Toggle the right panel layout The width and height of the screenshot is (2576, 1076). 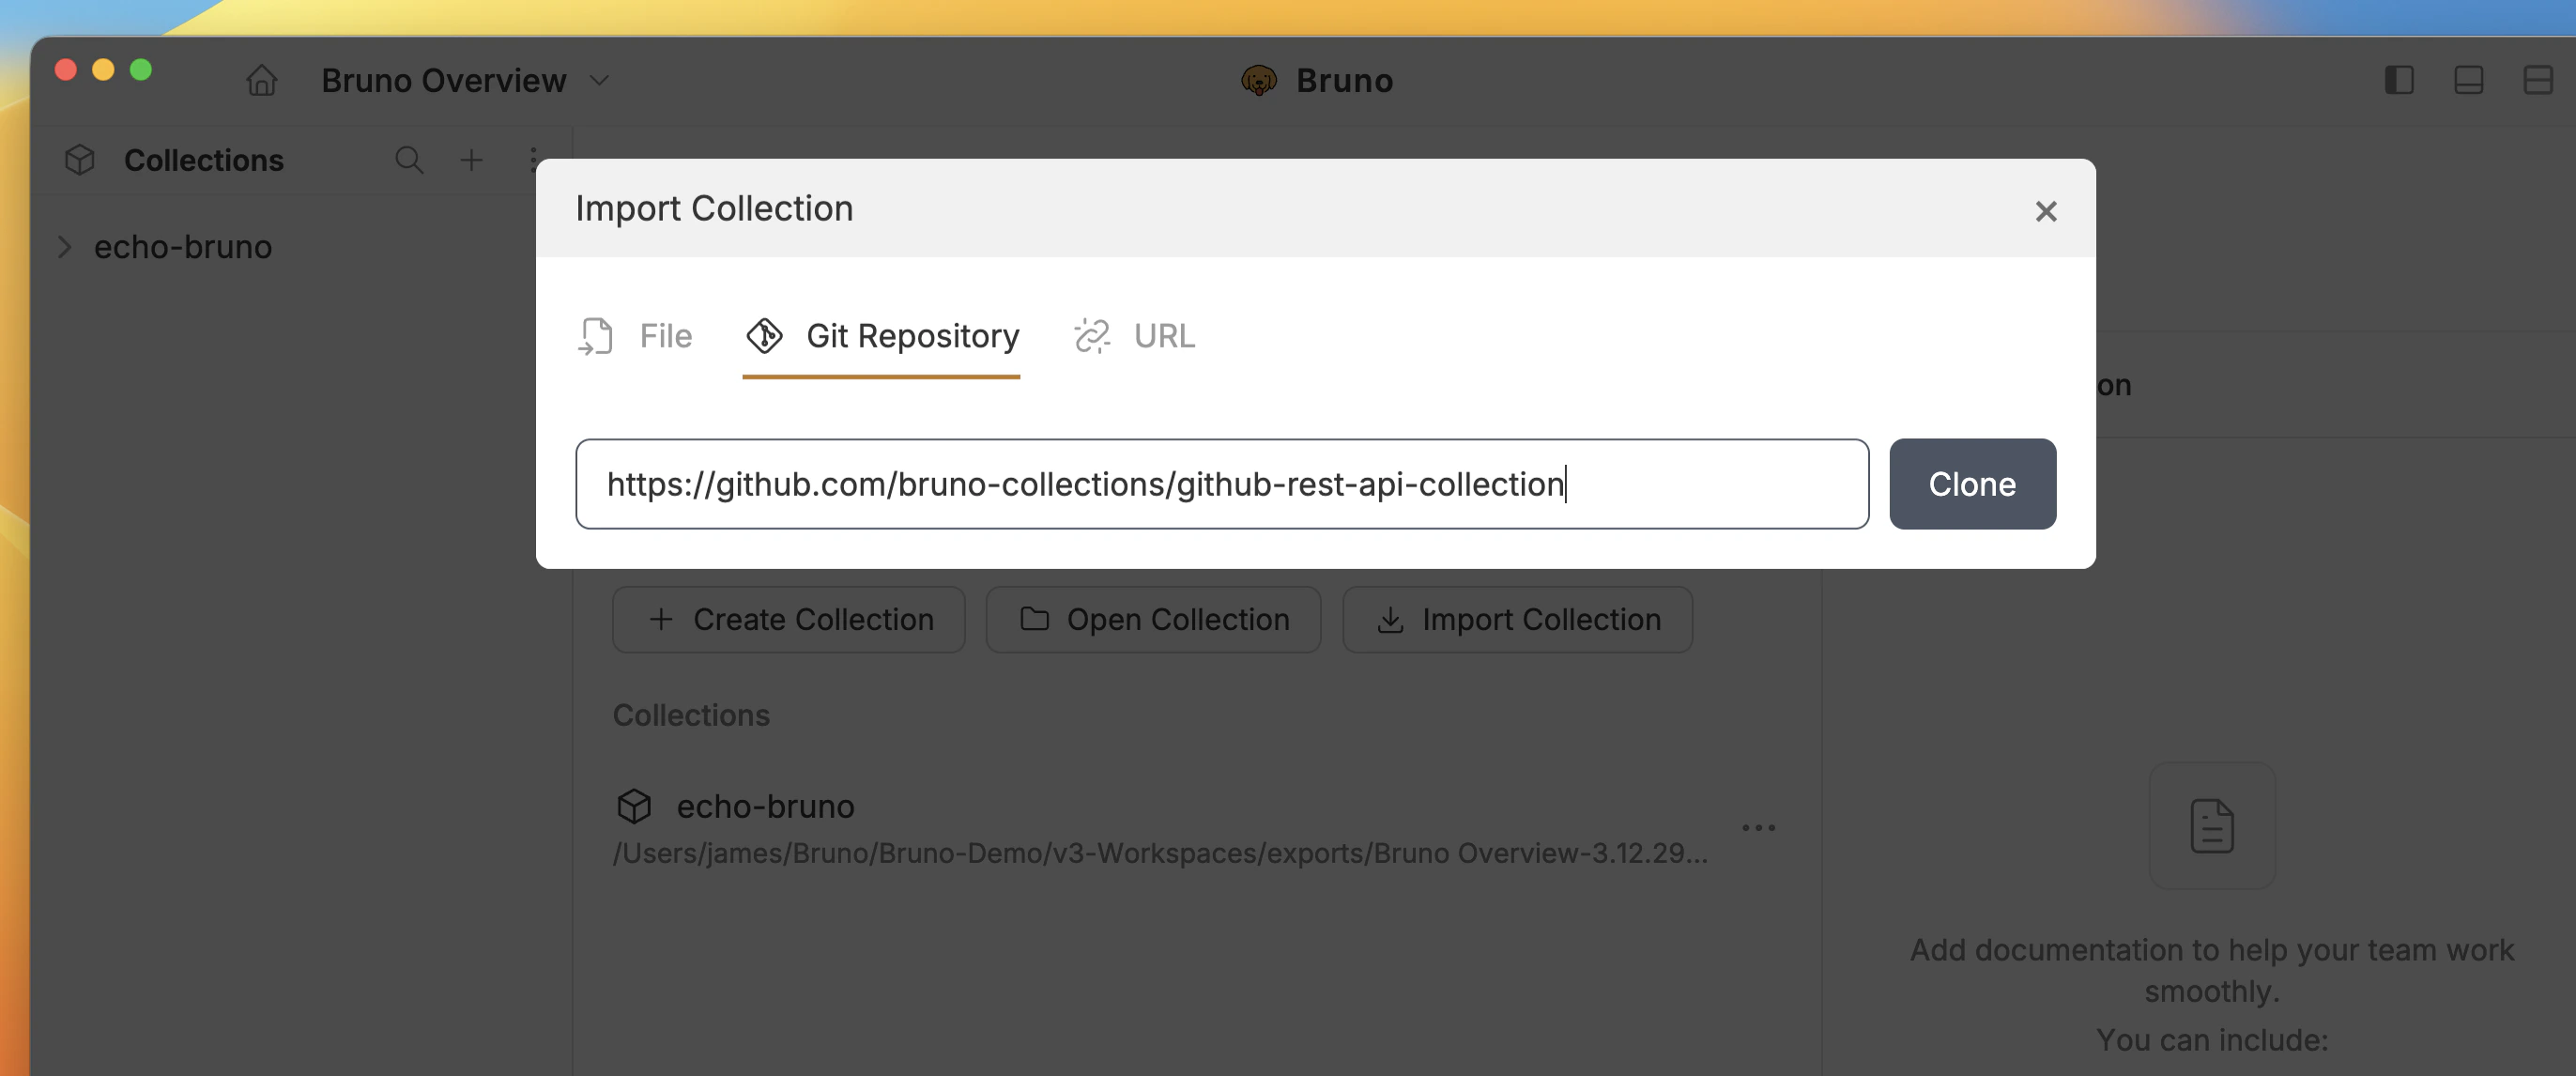point(2539,81)
